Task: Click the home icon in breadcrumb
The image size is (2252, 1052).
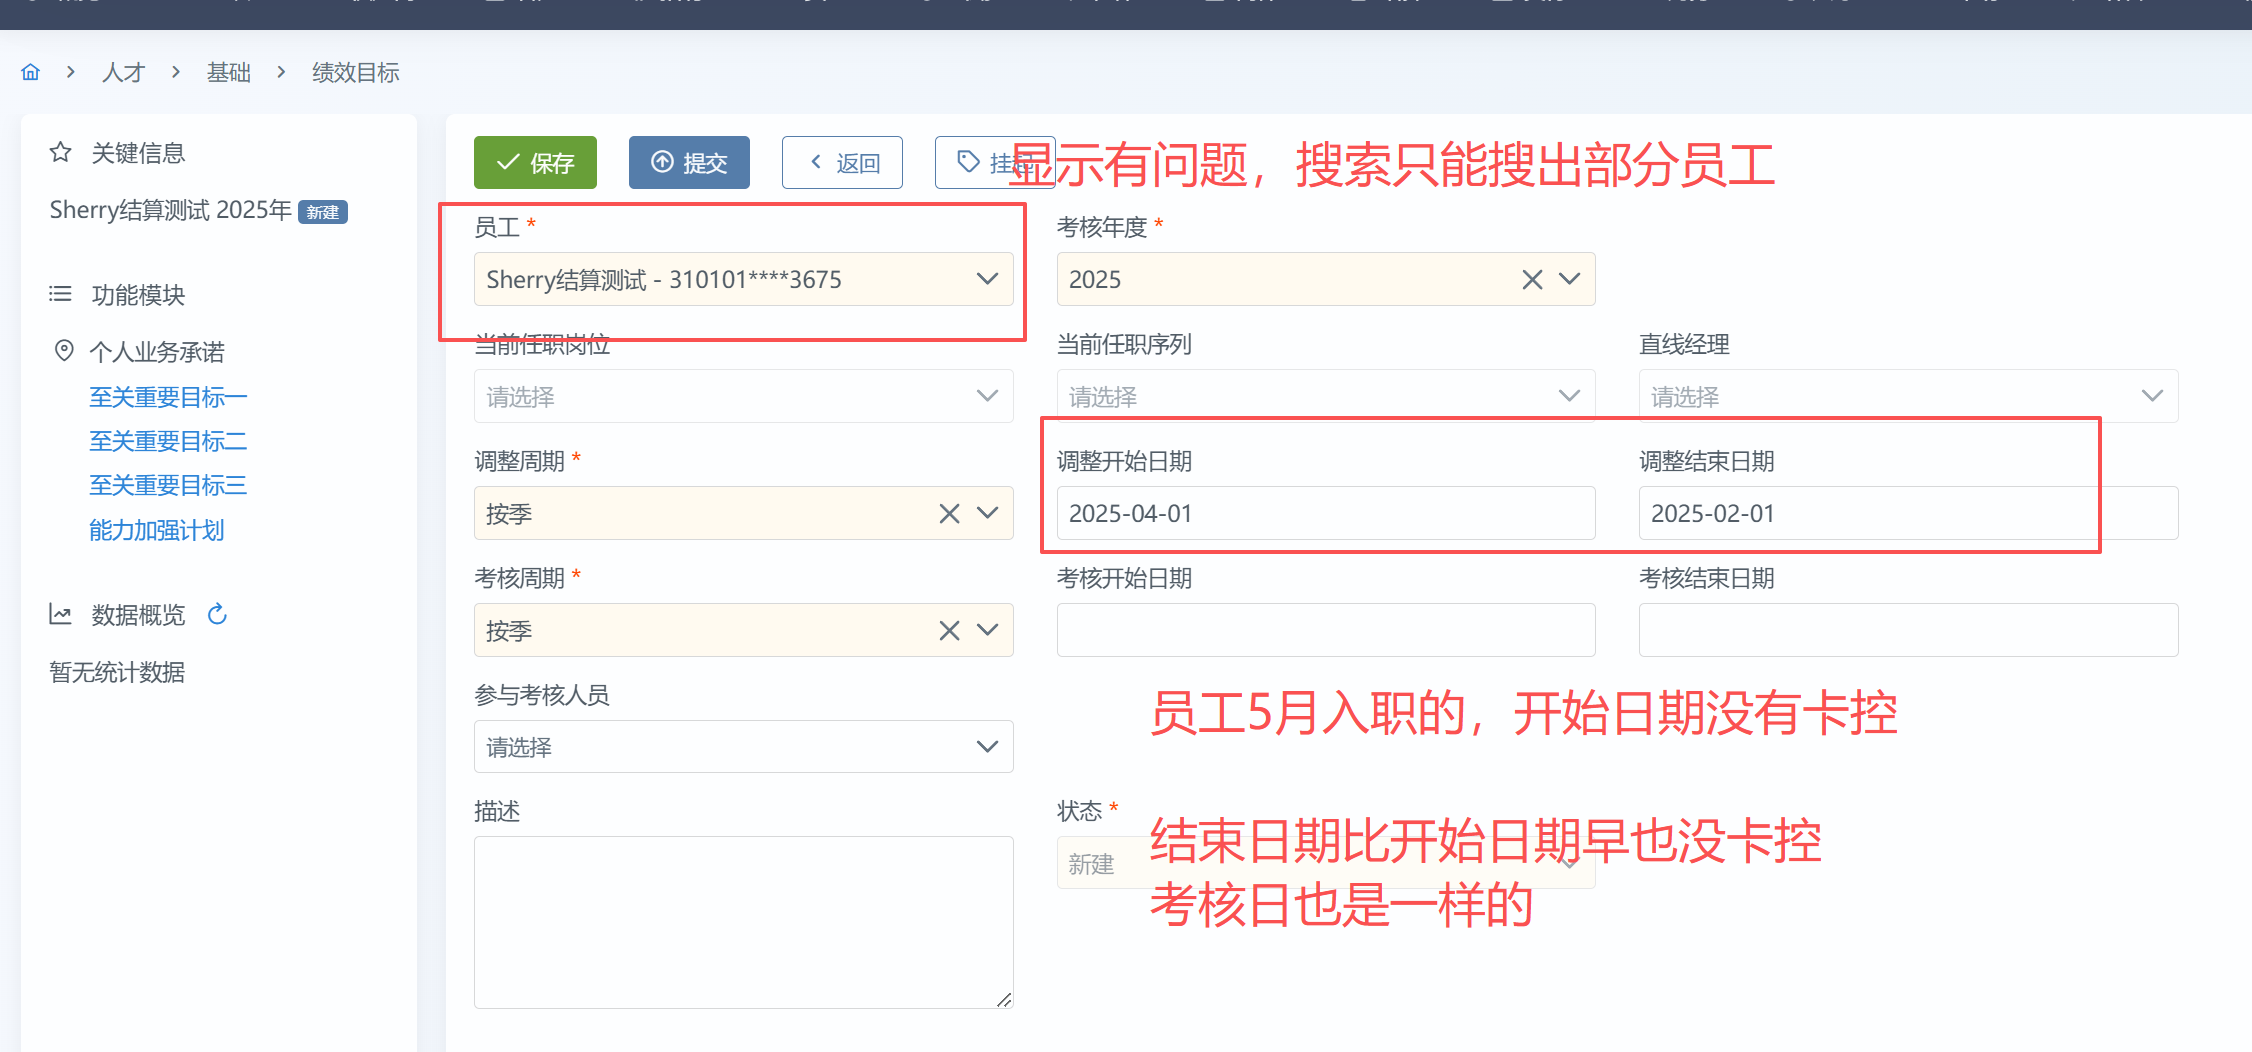Action: [x=31, y=72]
